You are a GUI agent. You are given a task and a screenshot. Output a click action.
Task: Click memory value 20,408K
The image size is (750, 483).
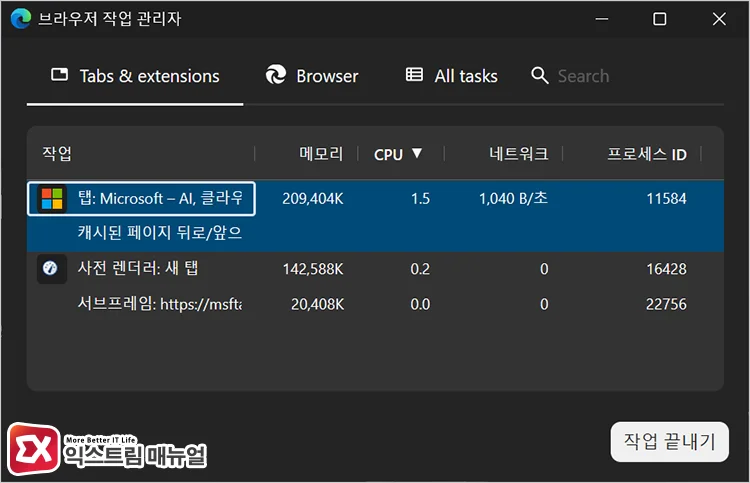(x=318, y=304)
